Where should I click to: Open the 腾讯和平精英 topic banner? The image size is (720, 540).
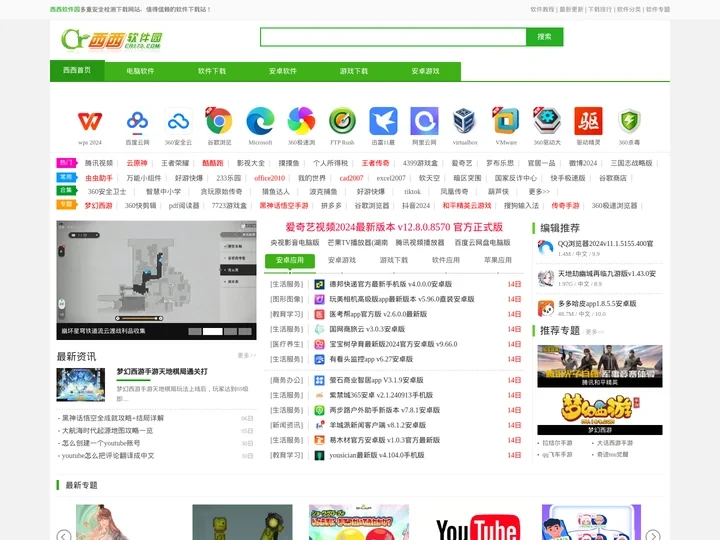click(600, 366)
